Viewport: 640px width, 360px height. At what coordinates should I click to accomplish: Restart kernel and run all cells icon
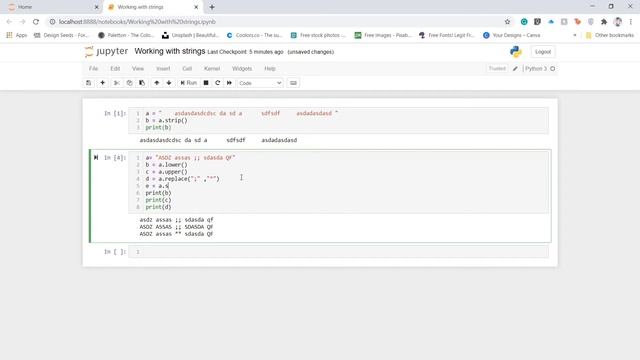pyautogui.click(x=229, y=83)
